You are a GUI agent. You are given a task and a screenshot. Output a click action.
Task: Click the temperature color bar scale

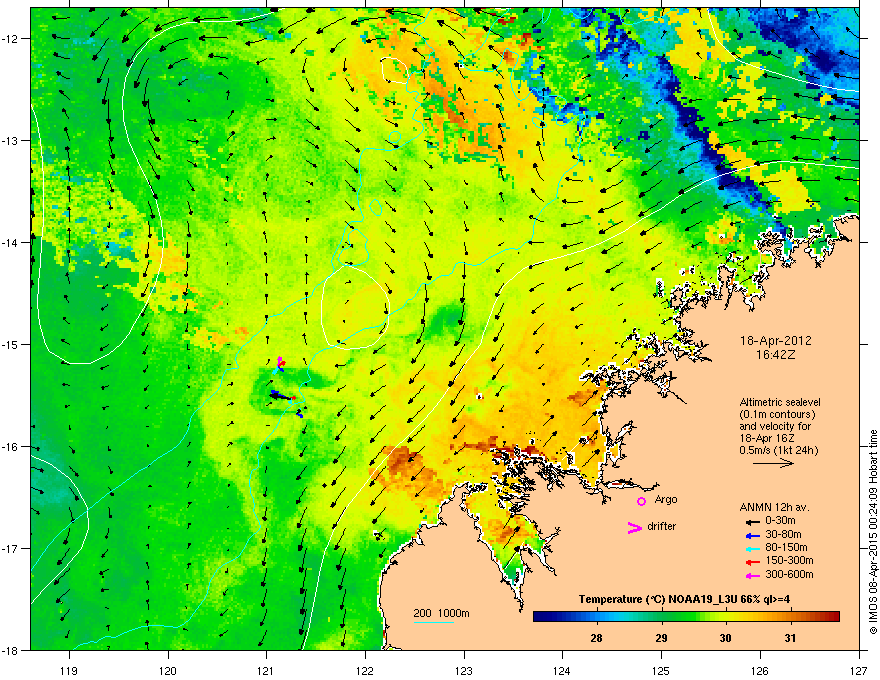click(x=686, y=617)
